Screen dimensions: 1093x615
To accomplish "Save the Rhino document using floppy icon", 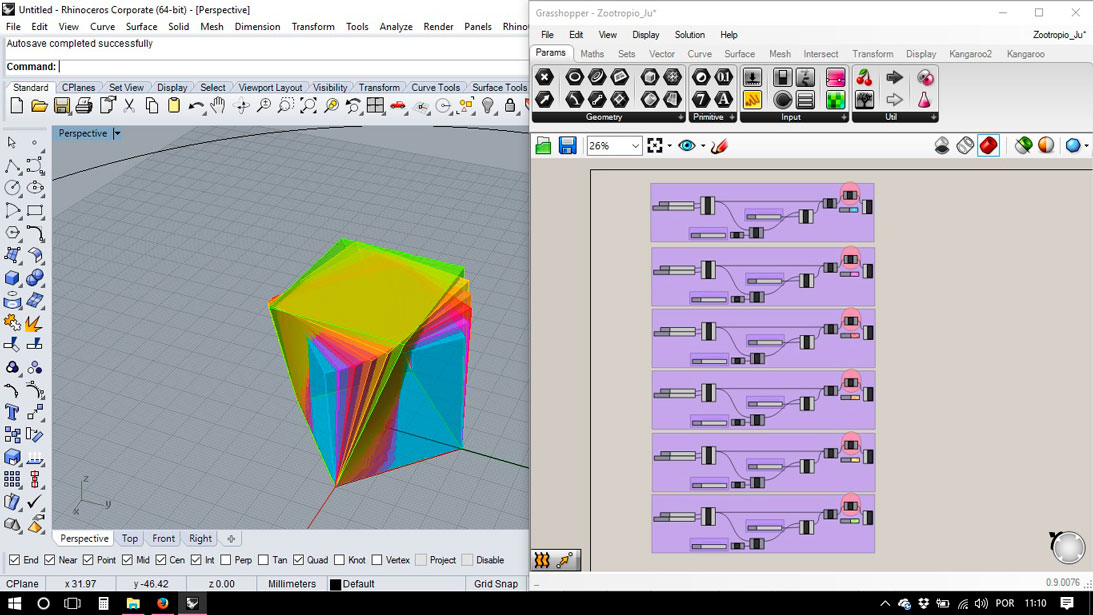I will [61, 106].
